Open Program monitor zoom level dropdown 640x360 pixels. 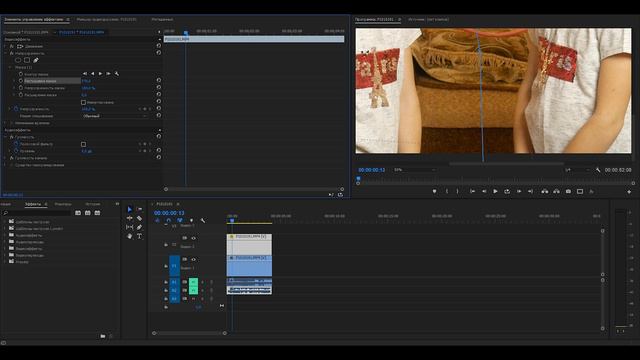tap(414, 170)
